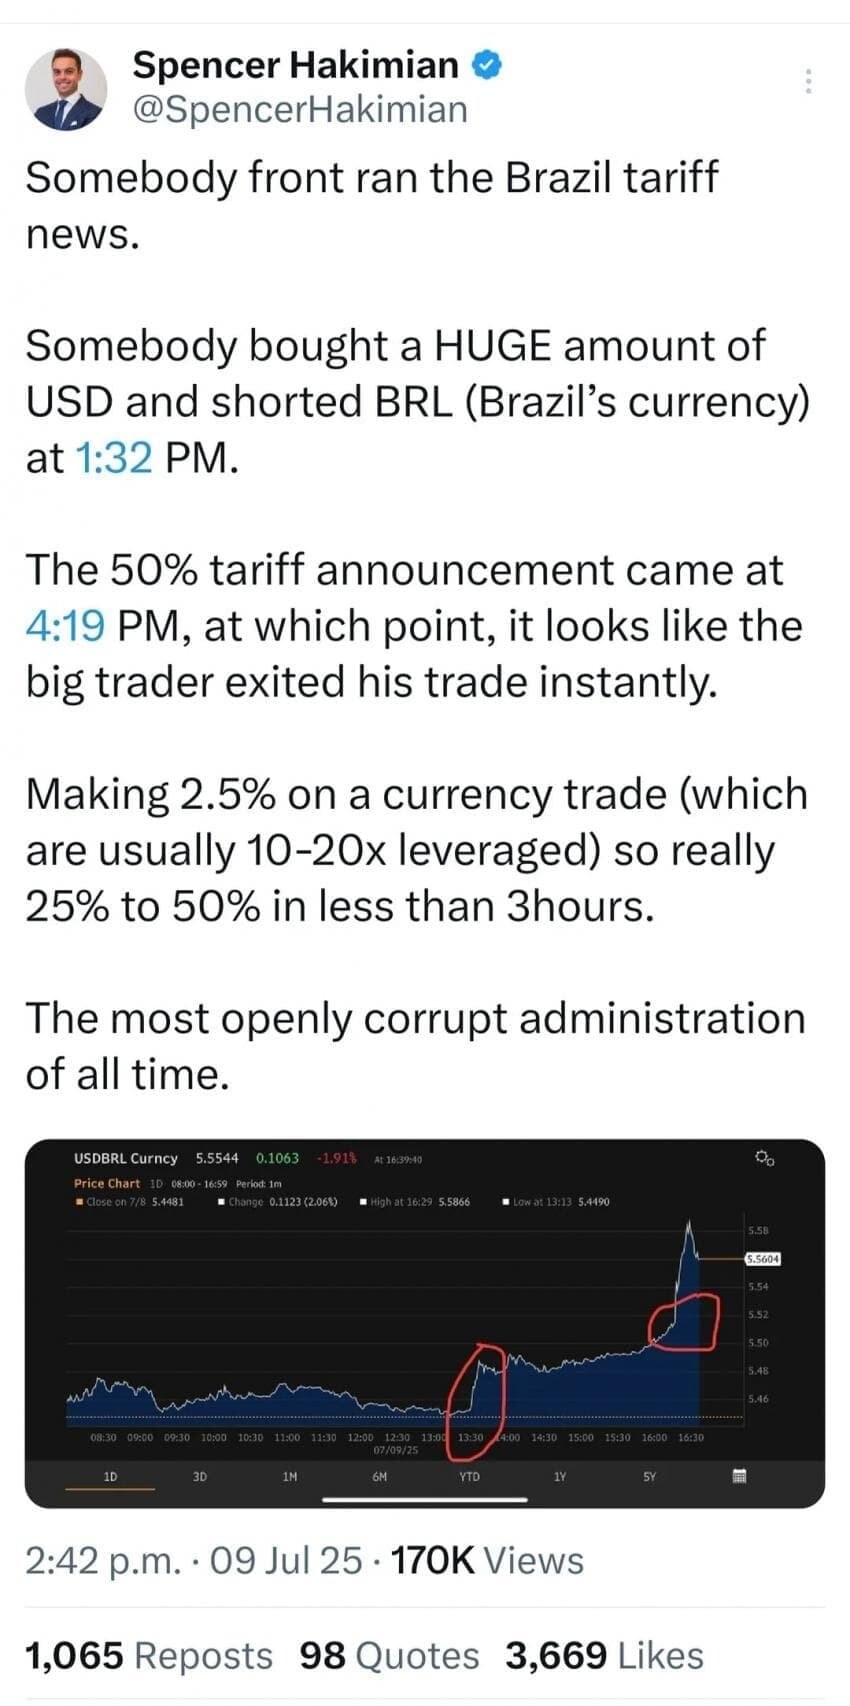
Task: Switch chart range to 1M
Action: (x=290, y=1476)
